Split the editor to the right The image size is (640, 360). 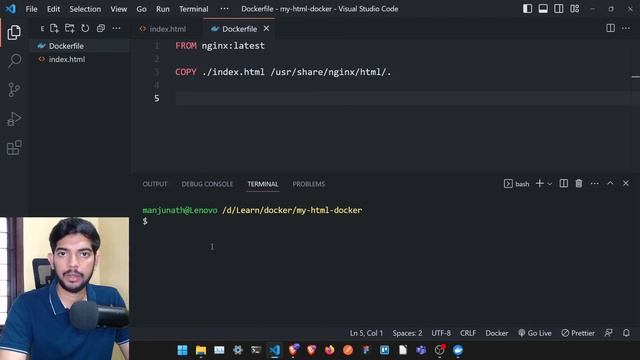point(610,28)
